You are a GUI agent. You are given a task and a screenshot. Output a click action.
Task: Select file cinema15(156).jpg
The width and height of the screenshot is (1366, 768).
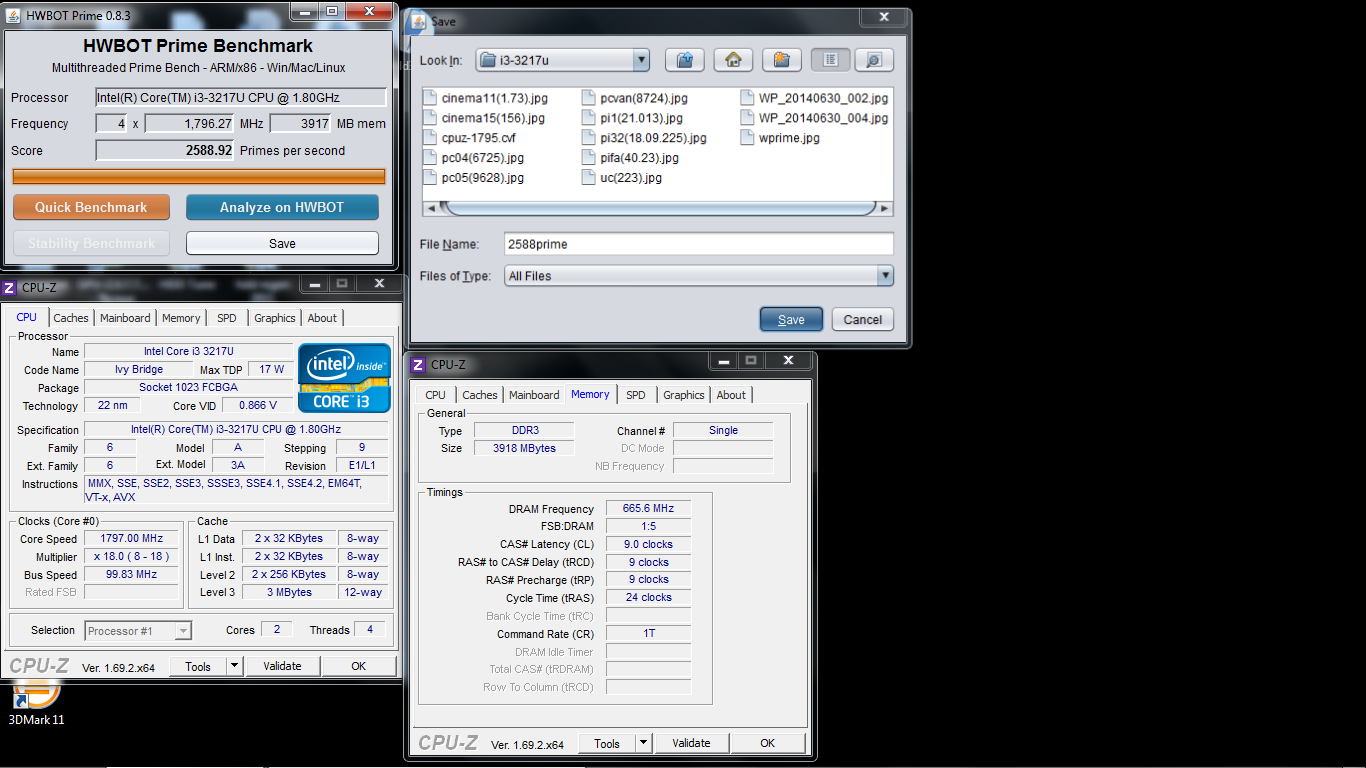[x=484, y=118]
